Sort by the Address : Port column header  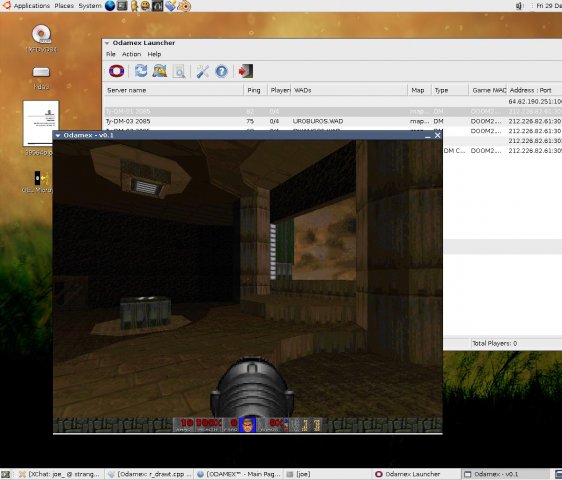534,90
